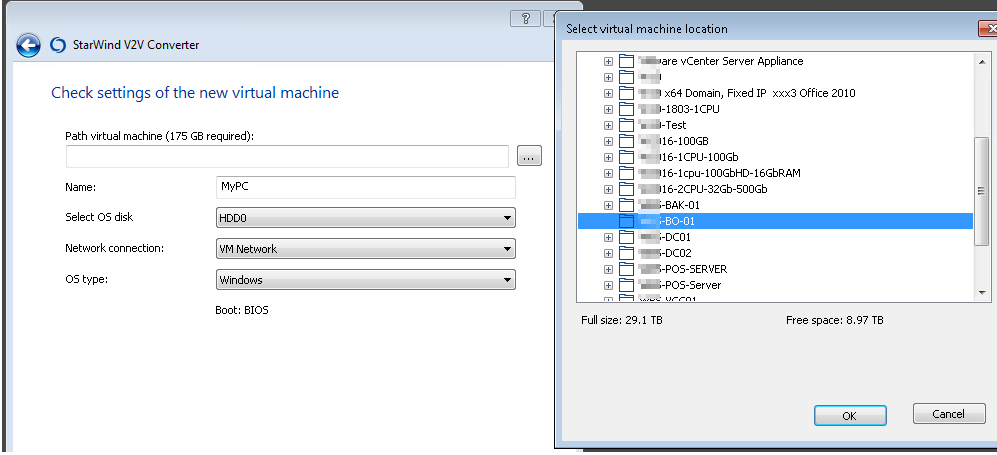Image resolution: width=997 pixels, height=455 pixels.
Task: Expand the -1803-1CPU folder node
Action: point(609,109)
